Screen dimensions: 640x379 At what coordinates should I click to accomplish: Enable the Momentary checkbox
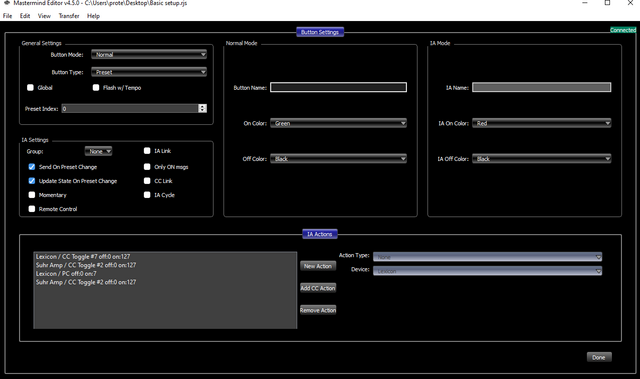coord(31,195)
